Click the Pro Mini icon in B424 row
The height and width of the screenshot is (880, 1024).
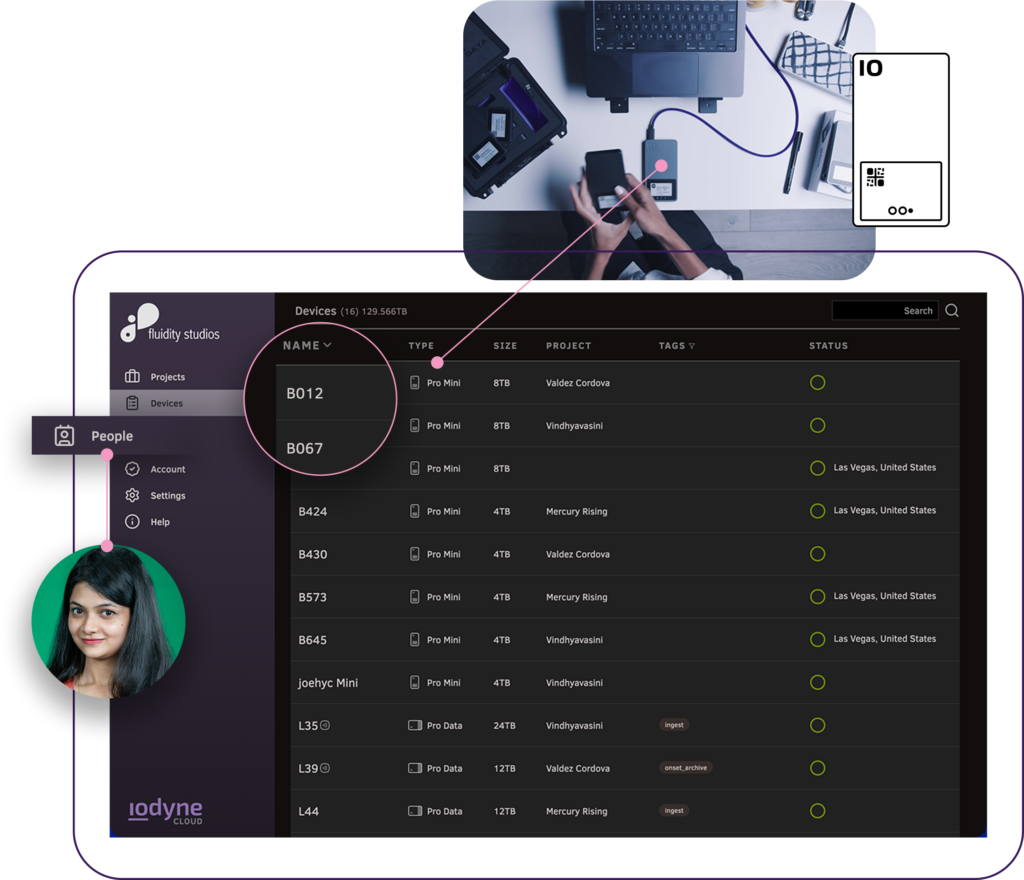coord(414,511)
